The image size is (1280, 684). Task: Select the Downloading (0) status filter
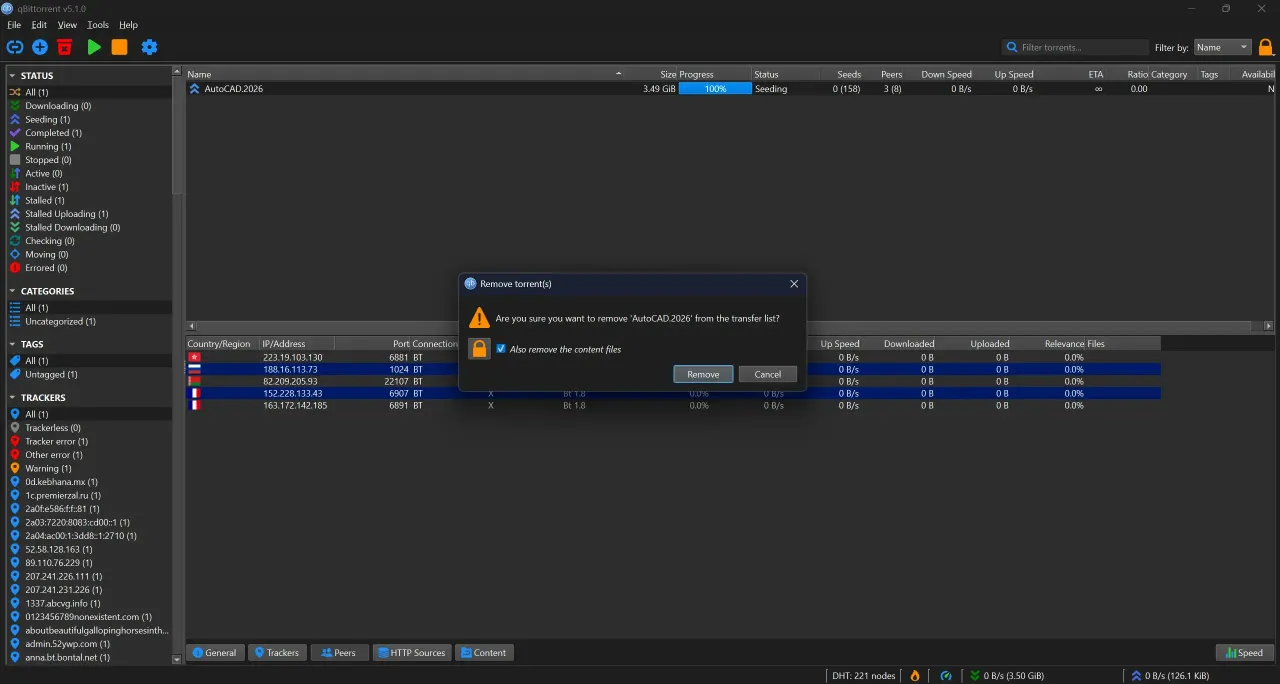tap(58, 106)
